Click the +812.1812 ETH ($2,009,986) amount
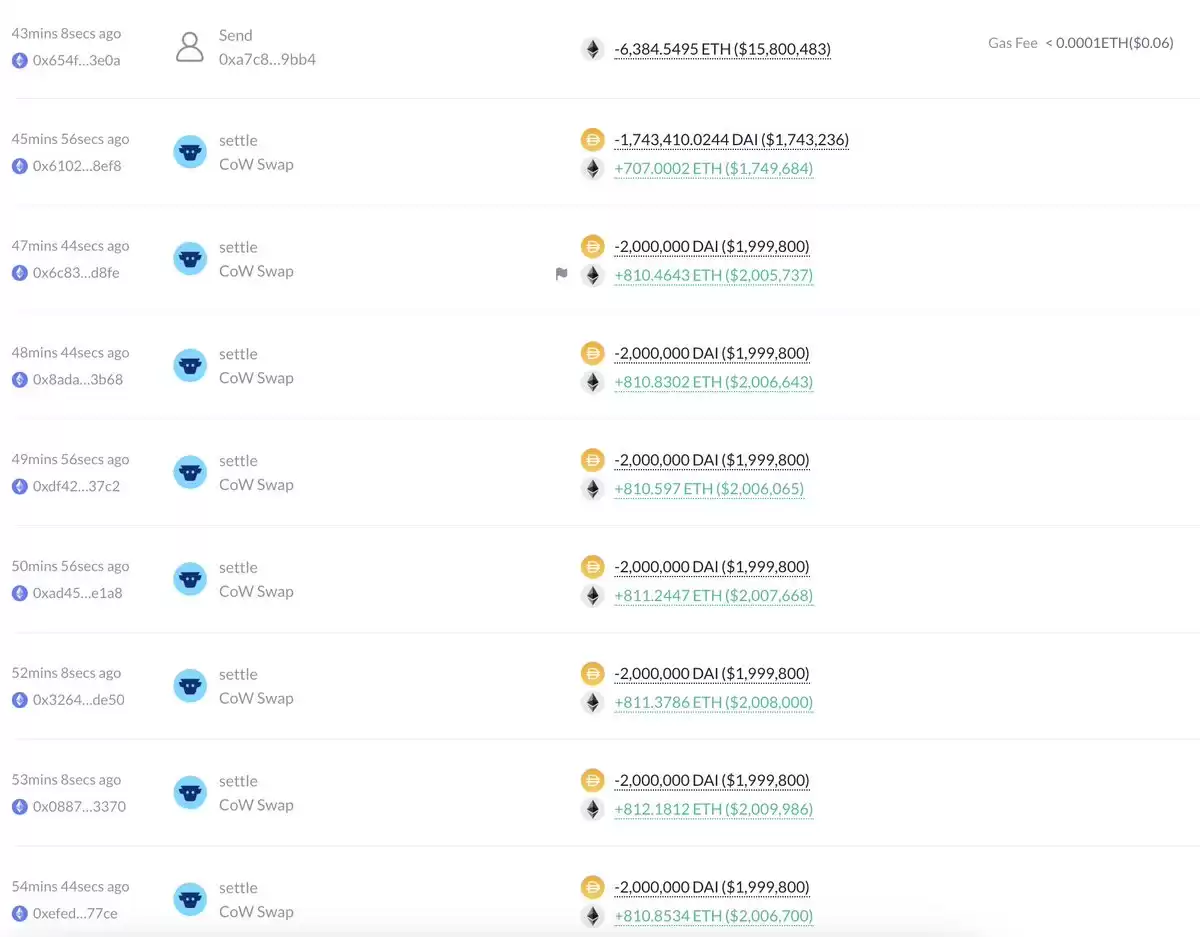This screenshot has height=937, width=1200. 714,809
